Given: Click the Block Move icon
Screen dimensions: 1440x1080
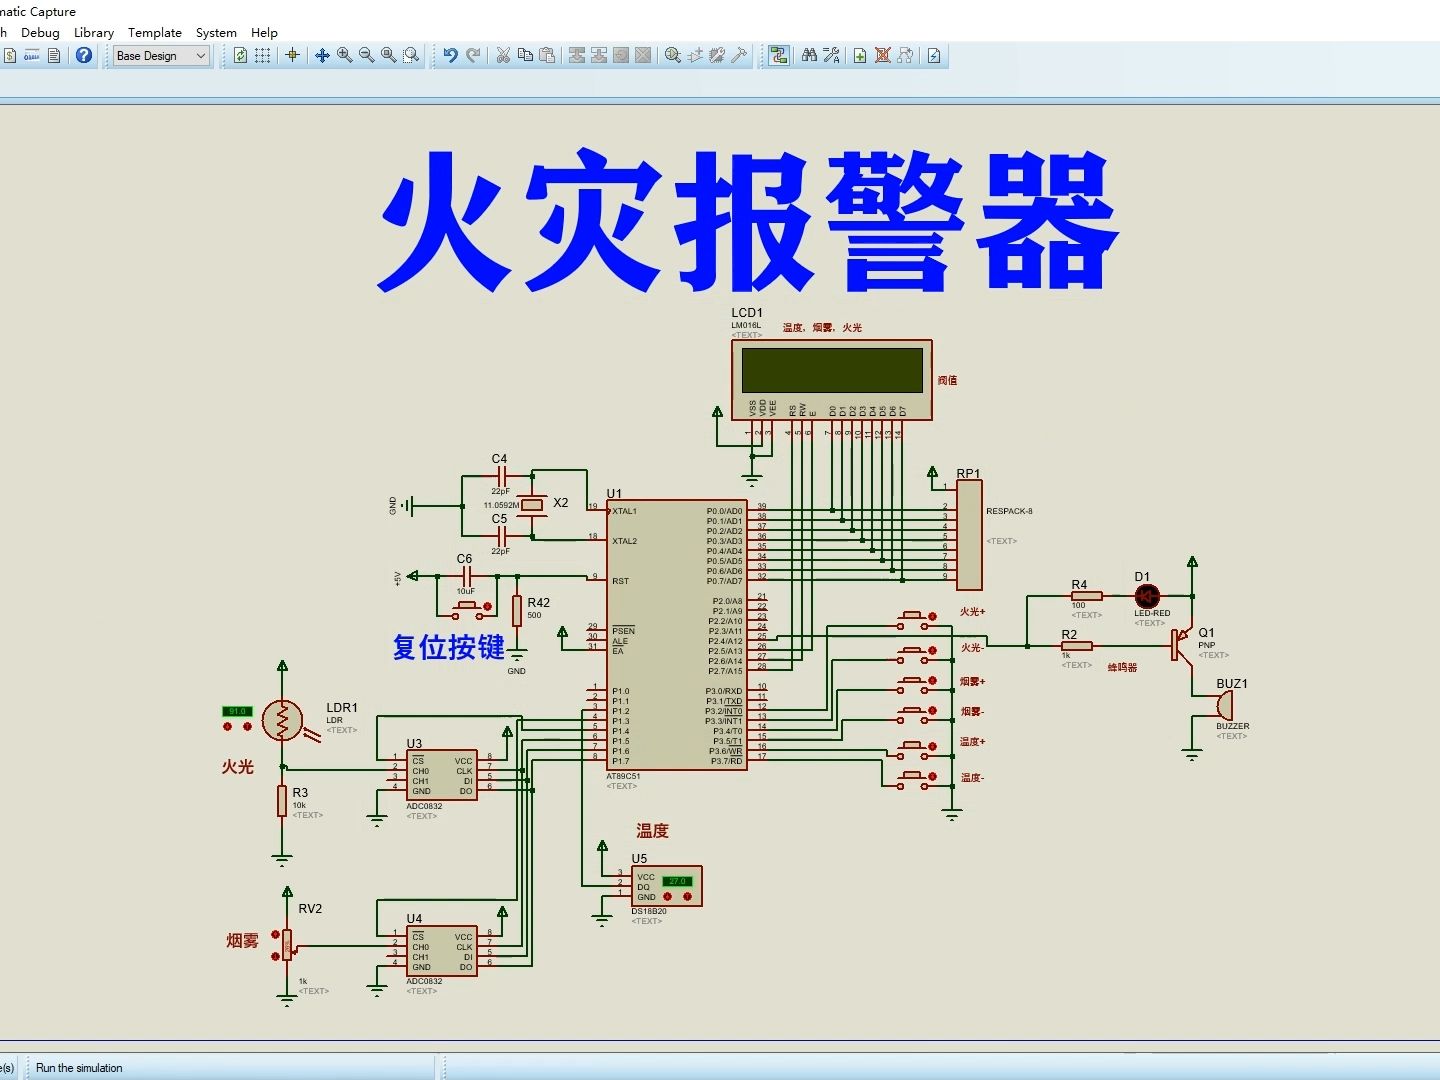Looking at the screenshot, I should coord(599,55).
